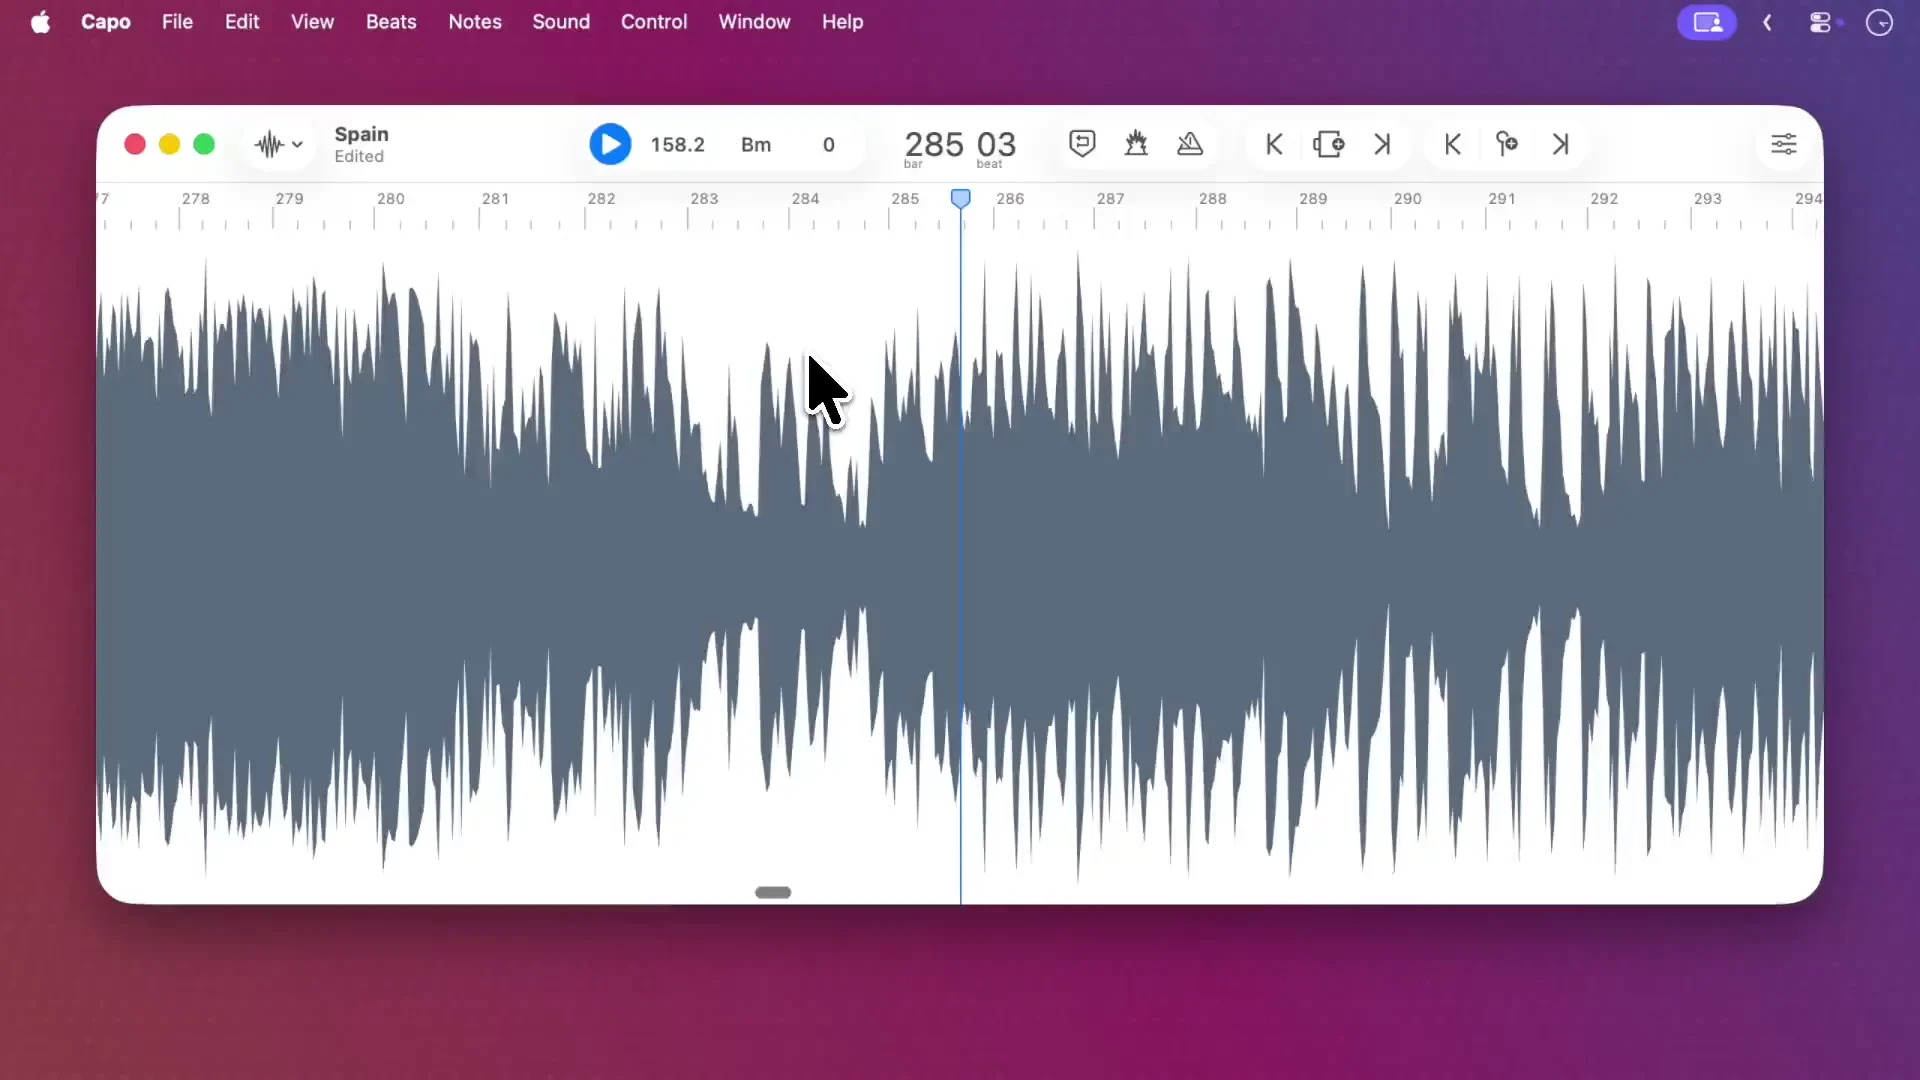Screen dimensions: 1920x1080
Task: Open the tuning fork with sparks icon
Action: (x=1136, y=143)
